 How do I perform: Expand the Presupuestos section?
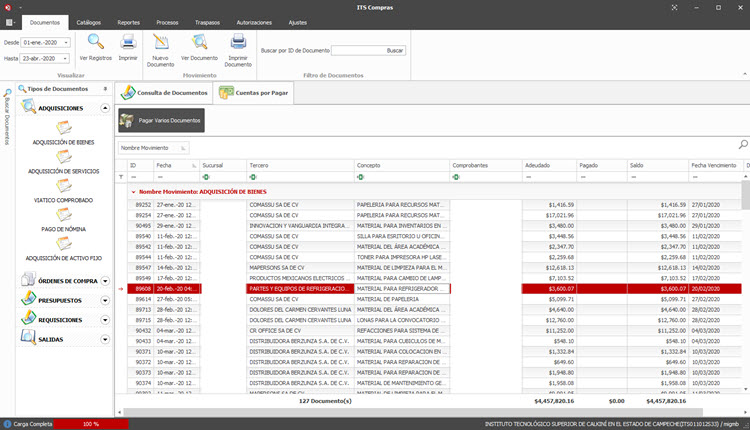[x=105, y=300]
